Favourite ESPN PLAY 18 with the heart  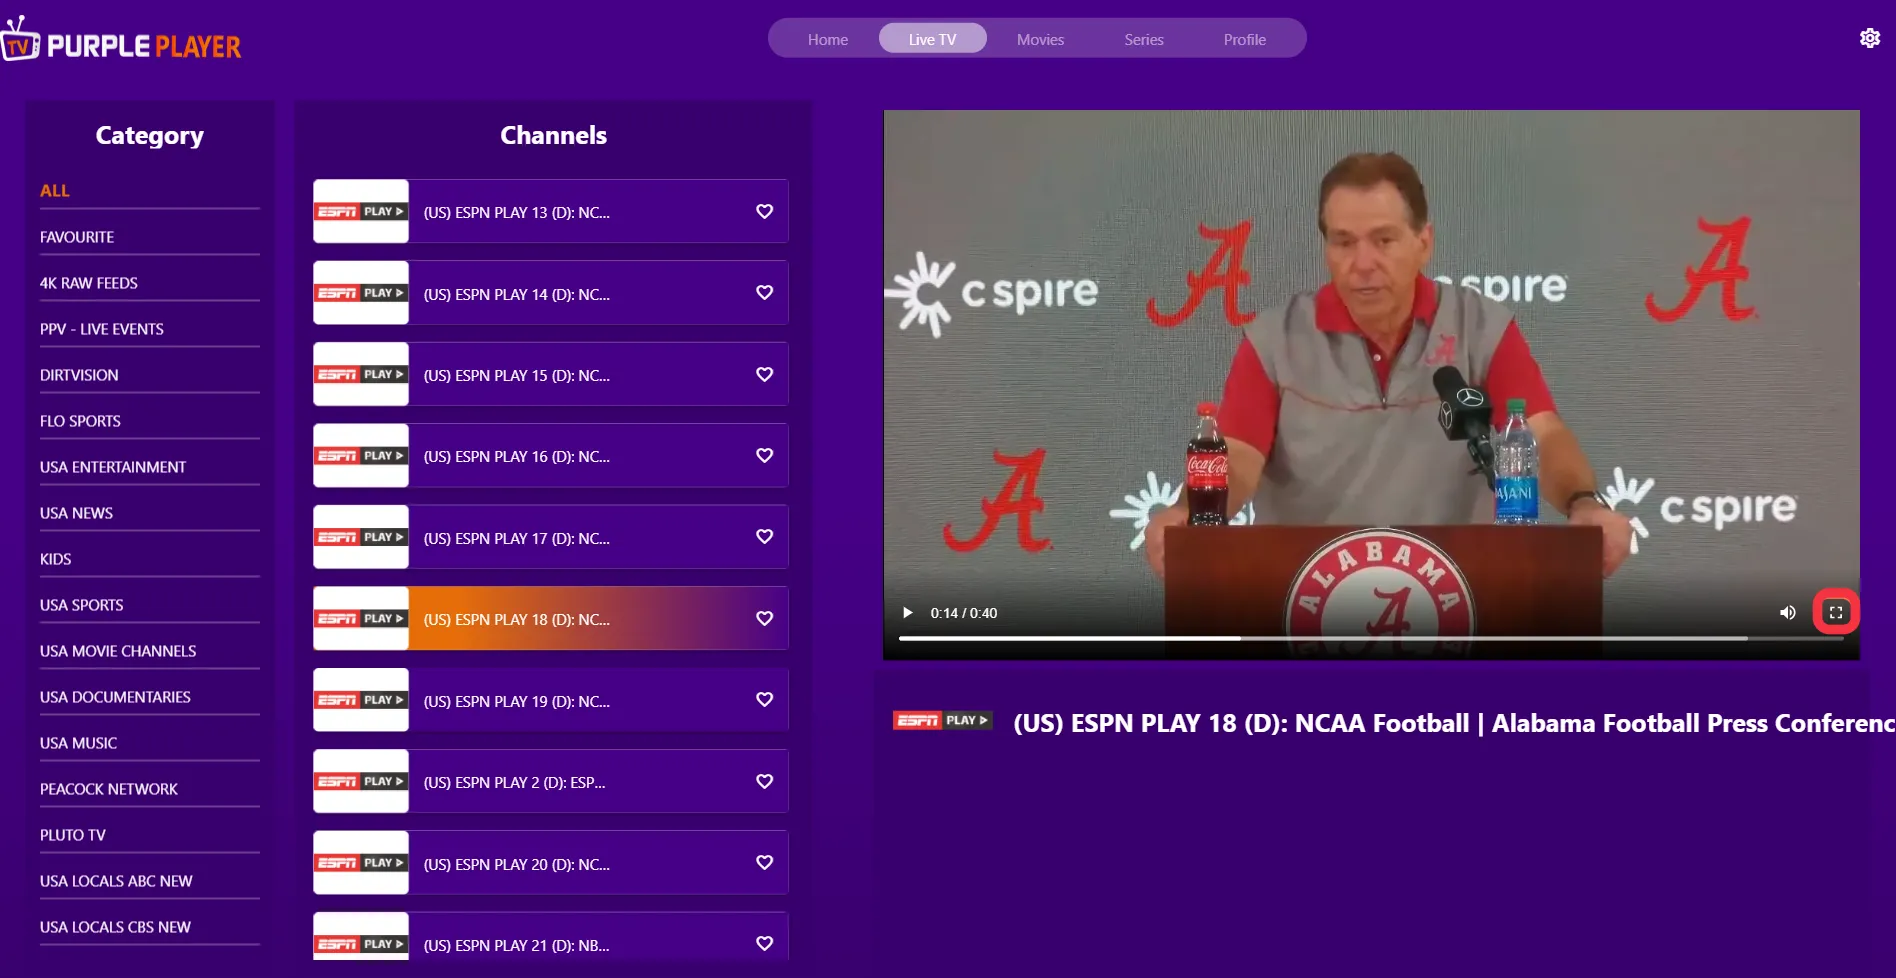765,618
